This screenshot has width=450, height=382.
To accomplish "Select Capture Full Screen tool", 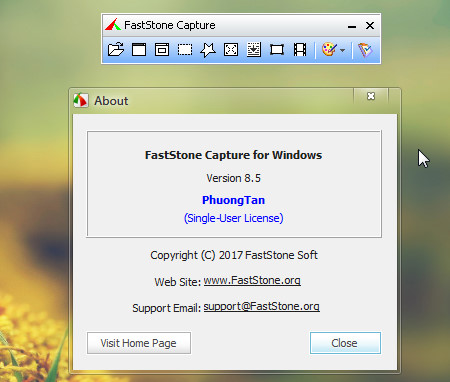I will [231, 50].
